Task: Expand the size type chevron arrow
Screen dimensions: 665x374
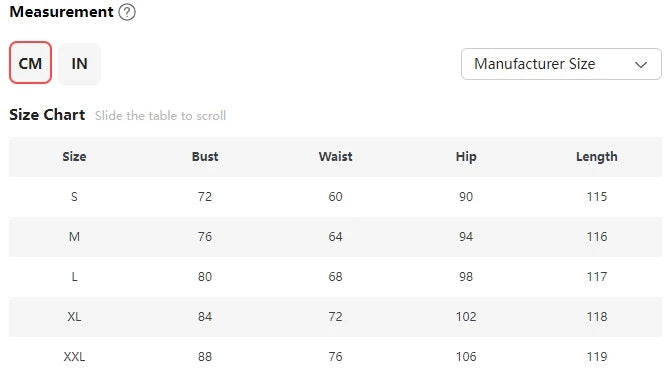Action: [x=641, y=64]
